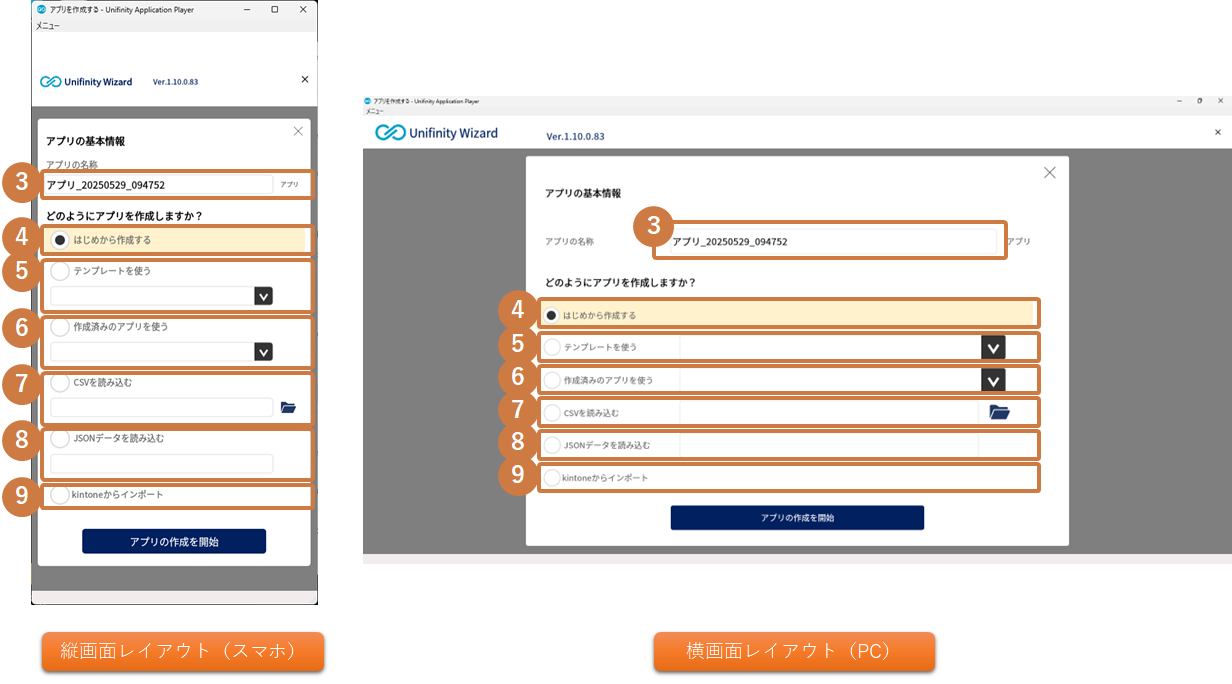Expand the template dropdown in smartphone layout
This screenshot has height=684, width=1232.
click(263, 296)
